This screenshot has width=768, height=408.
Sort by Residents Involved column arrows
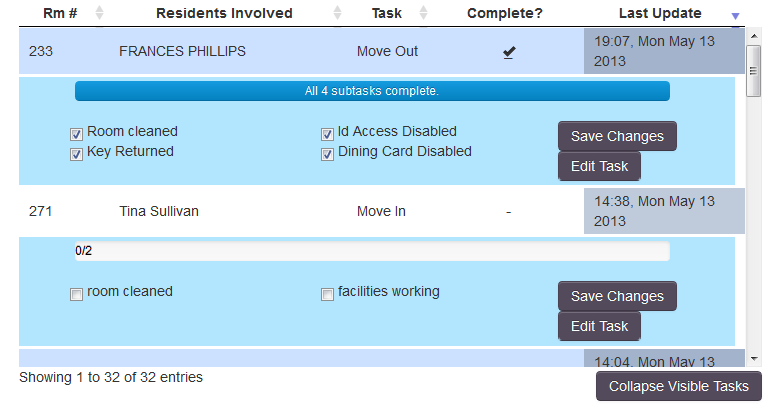coord(337,13)
